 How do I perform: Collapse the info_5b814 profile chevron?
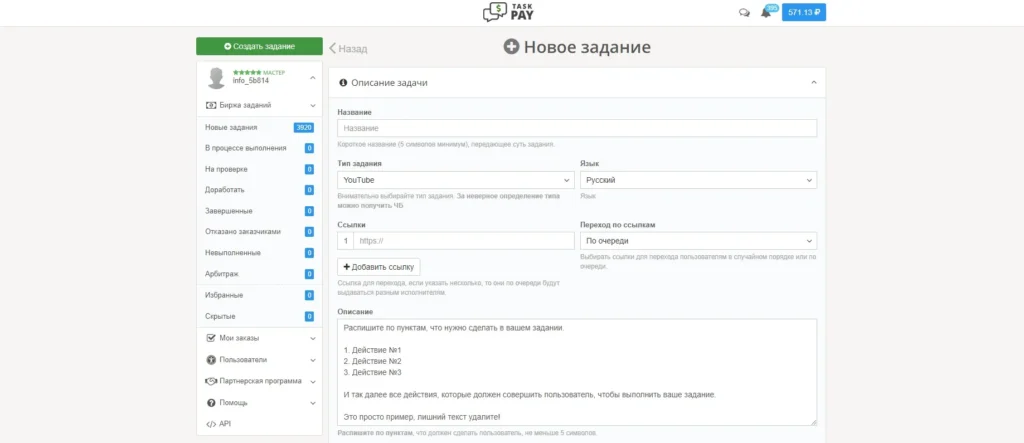point(313,78)
